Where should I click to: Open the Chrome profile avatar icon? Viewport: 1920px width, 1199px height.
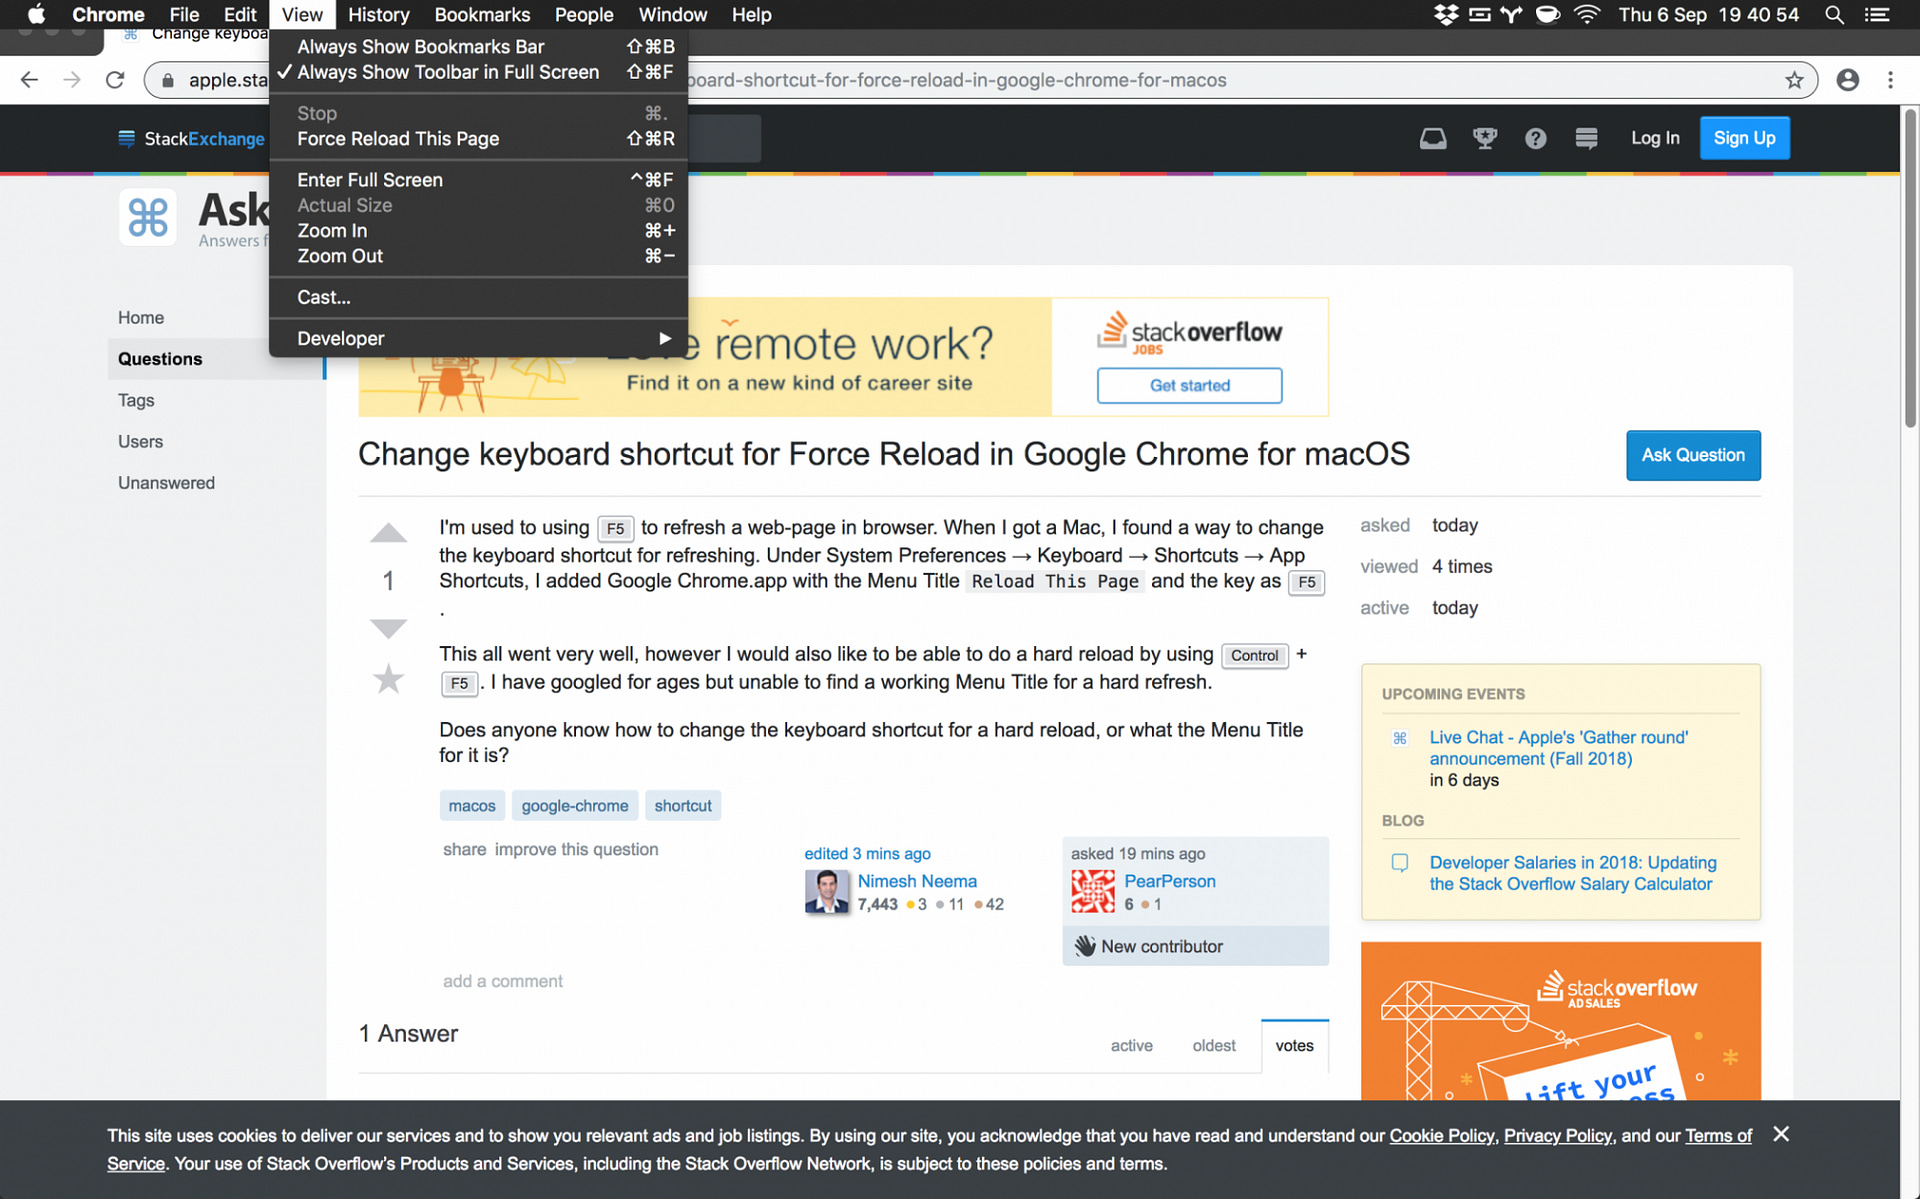coord(1847,80)
